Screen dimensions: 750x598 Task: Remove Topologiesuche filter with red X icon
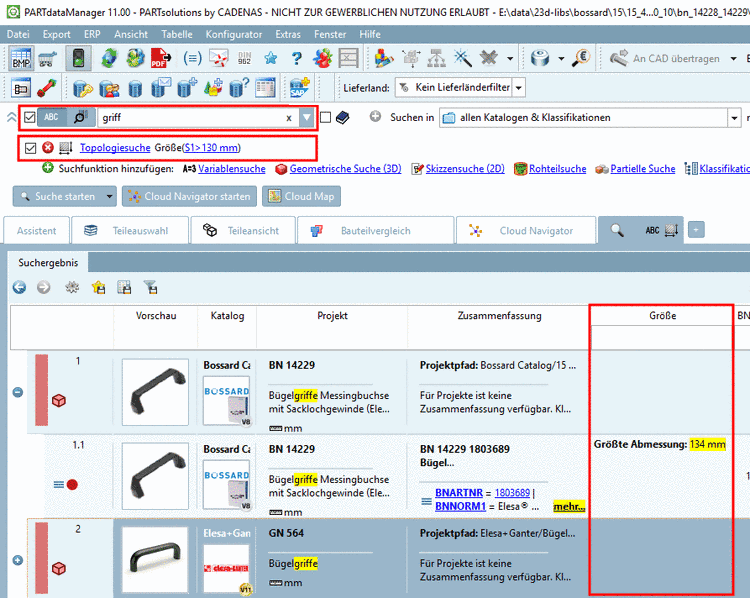[47, 148]
